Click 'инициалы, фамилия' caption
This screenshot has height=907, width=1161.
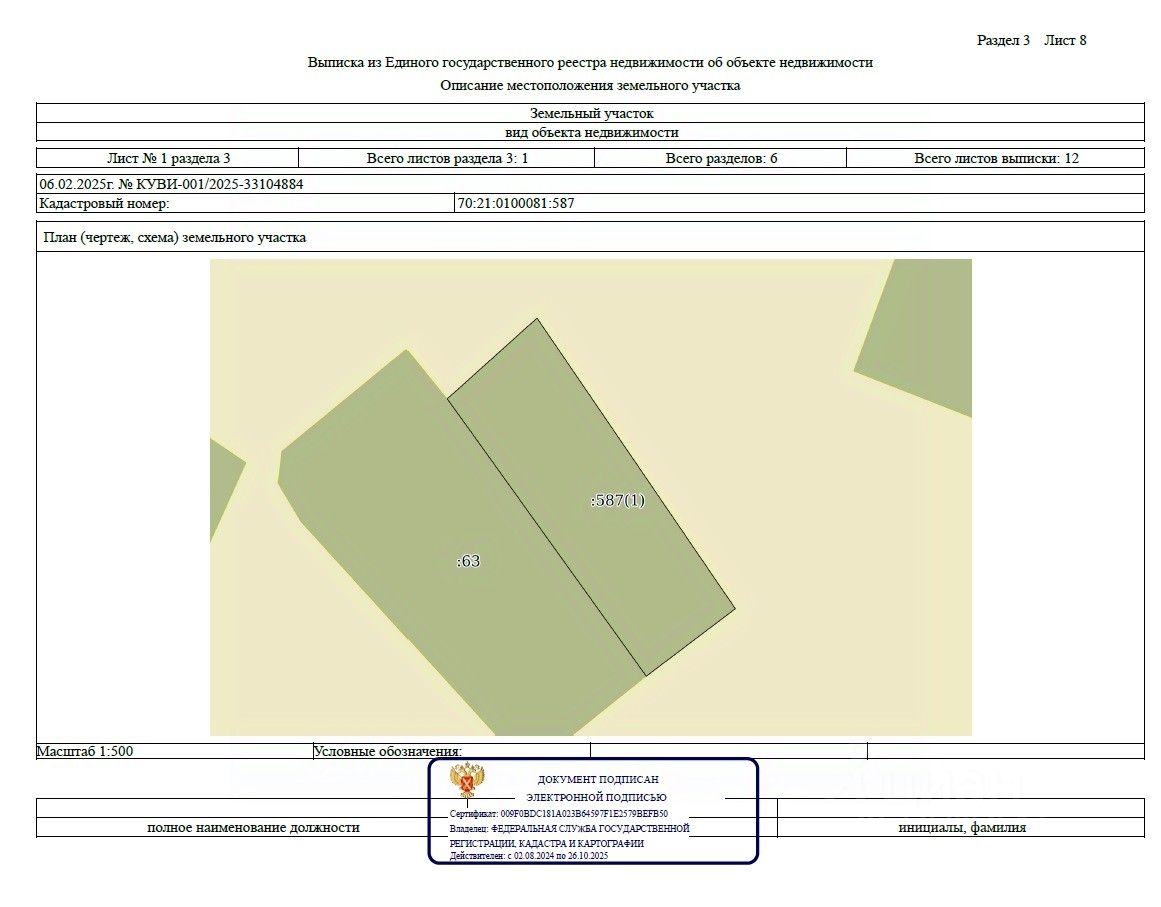(x=962, y=828)
